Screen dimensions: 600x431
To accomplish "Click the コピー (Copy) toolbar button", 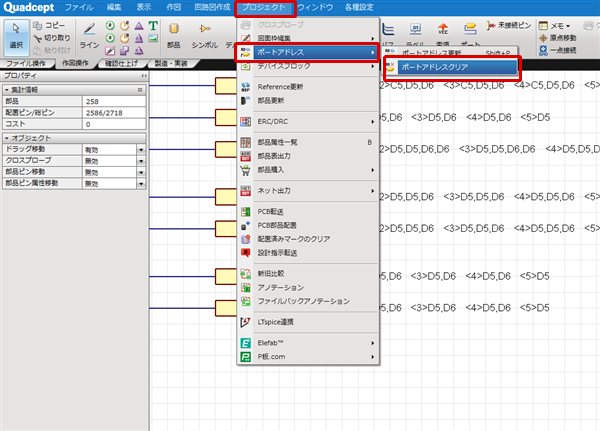I will (49, 26).
